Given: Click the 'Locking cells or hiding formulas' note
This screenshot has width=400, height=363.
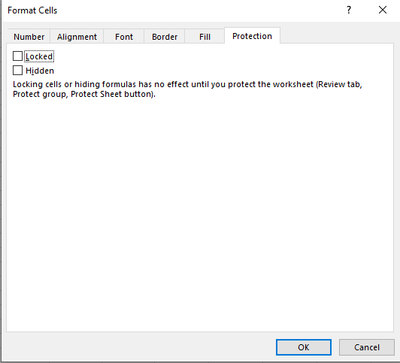Looking at the screenshot, I should (x=187, y=89).
